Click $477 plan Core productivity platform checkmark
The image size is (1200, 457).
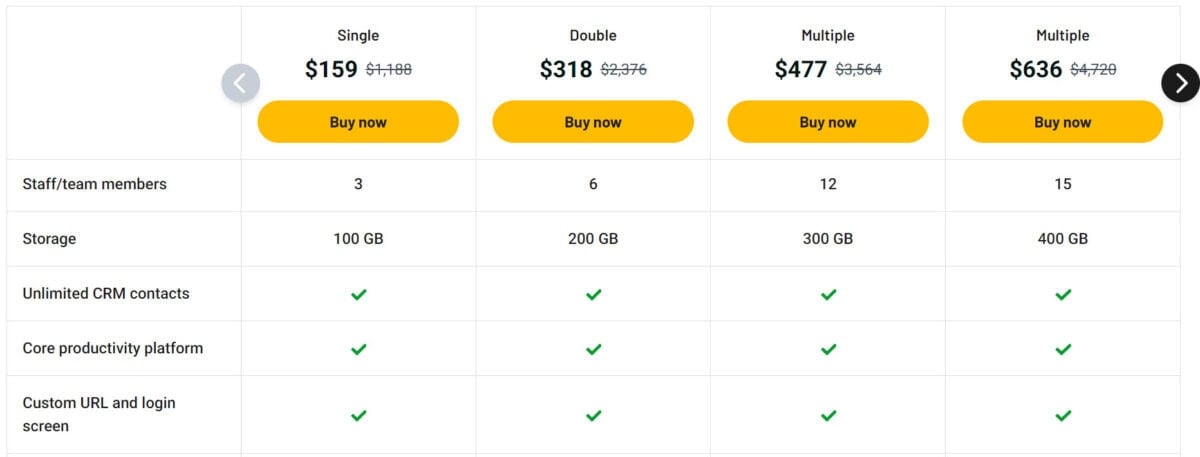tap(828, 349)
